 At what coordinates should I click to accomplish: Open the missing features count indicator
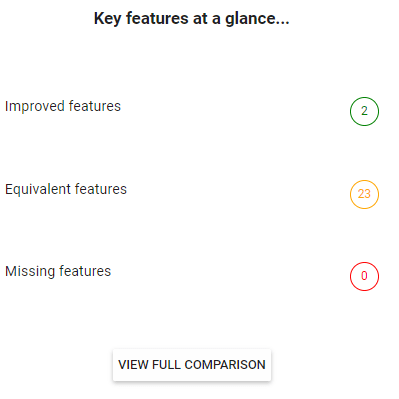pyautogui.click(x=364, y=276)
